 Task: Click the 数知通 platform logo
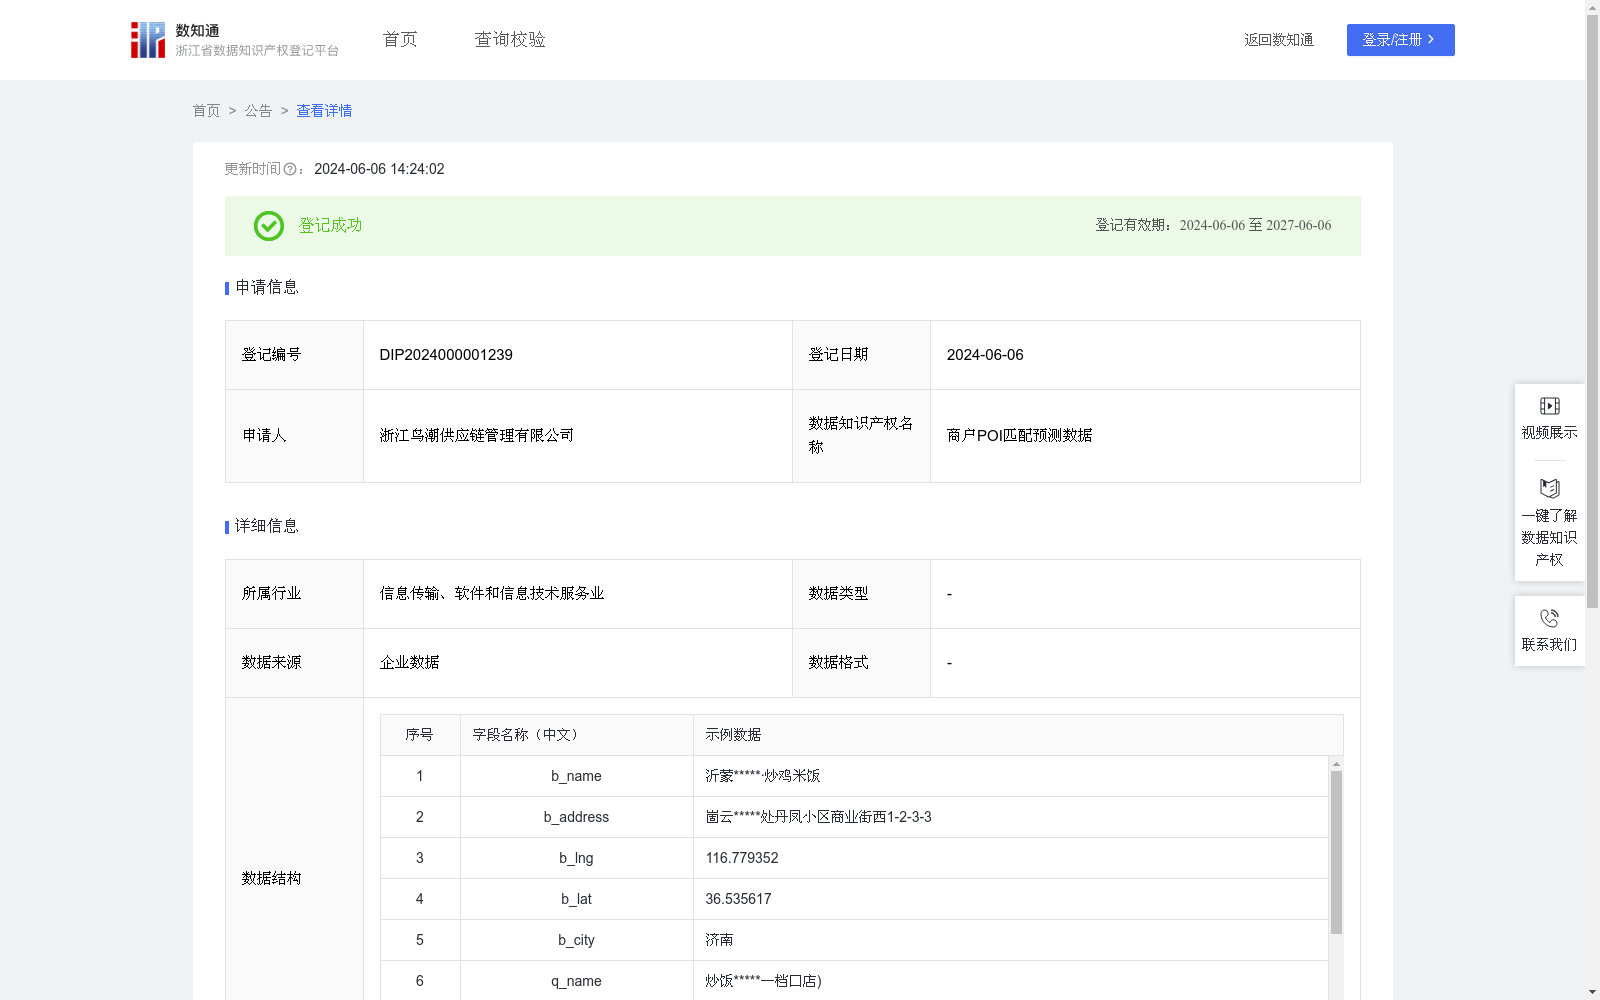click(235, 40)
